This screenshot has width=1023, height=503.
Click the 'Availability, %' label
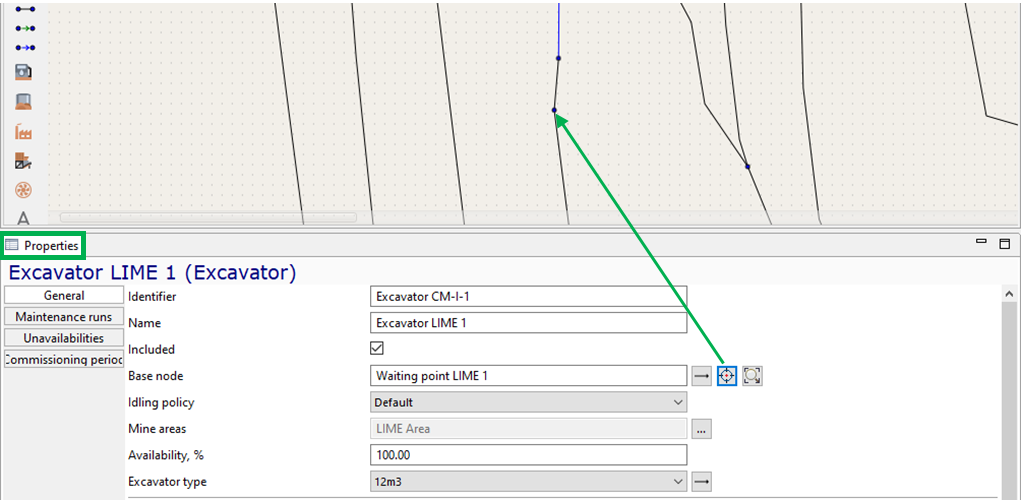166,455
